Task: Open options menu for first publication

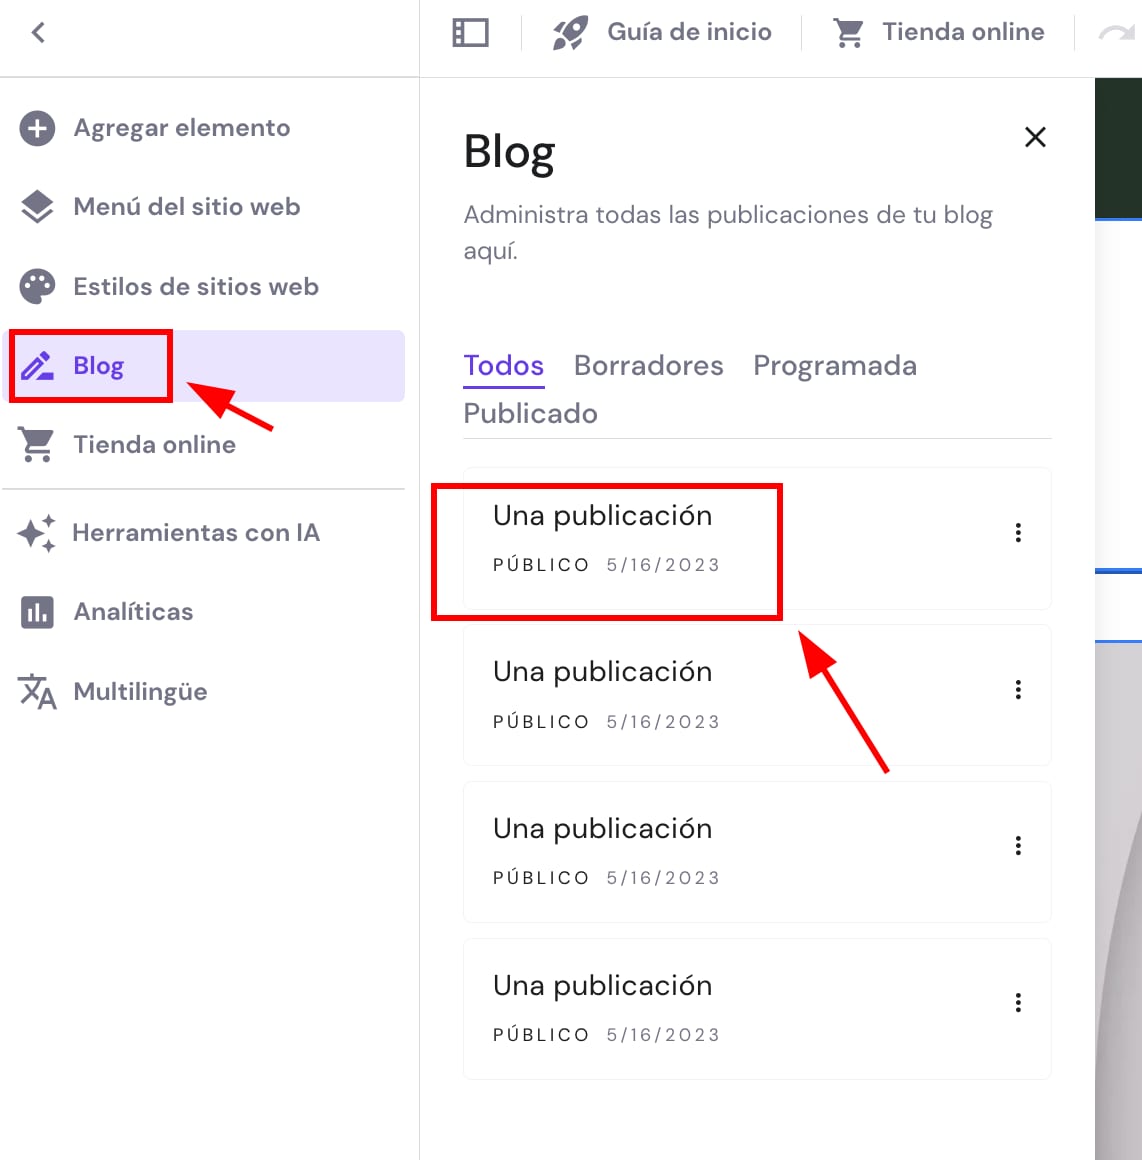Action: coord(1018,533)
